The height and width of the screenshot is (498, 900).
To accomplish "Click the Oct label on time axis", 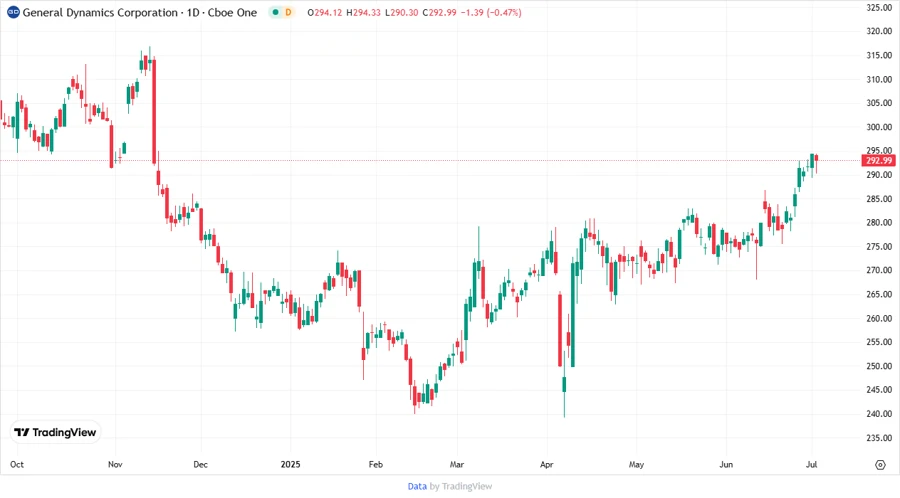I will pos(17,464).
